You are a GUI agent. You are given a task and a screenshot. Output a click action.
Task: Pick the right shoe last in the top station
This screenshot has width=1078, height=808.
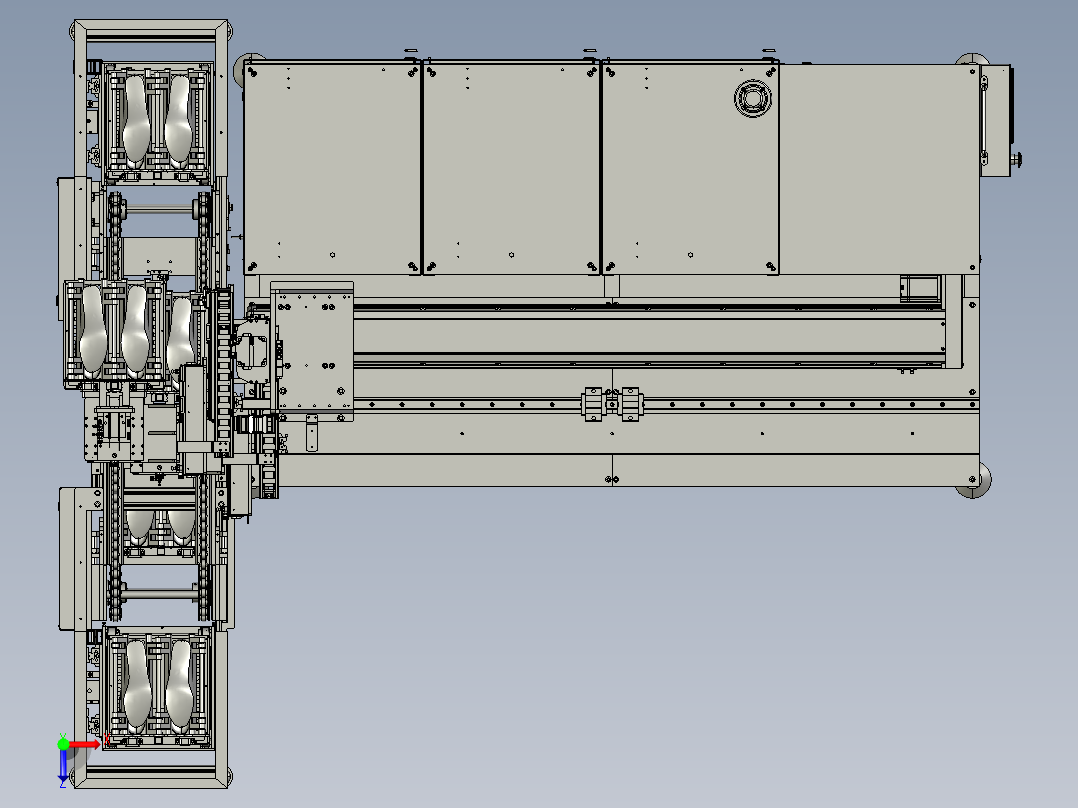pyautogui.click(x=178, y=120)
